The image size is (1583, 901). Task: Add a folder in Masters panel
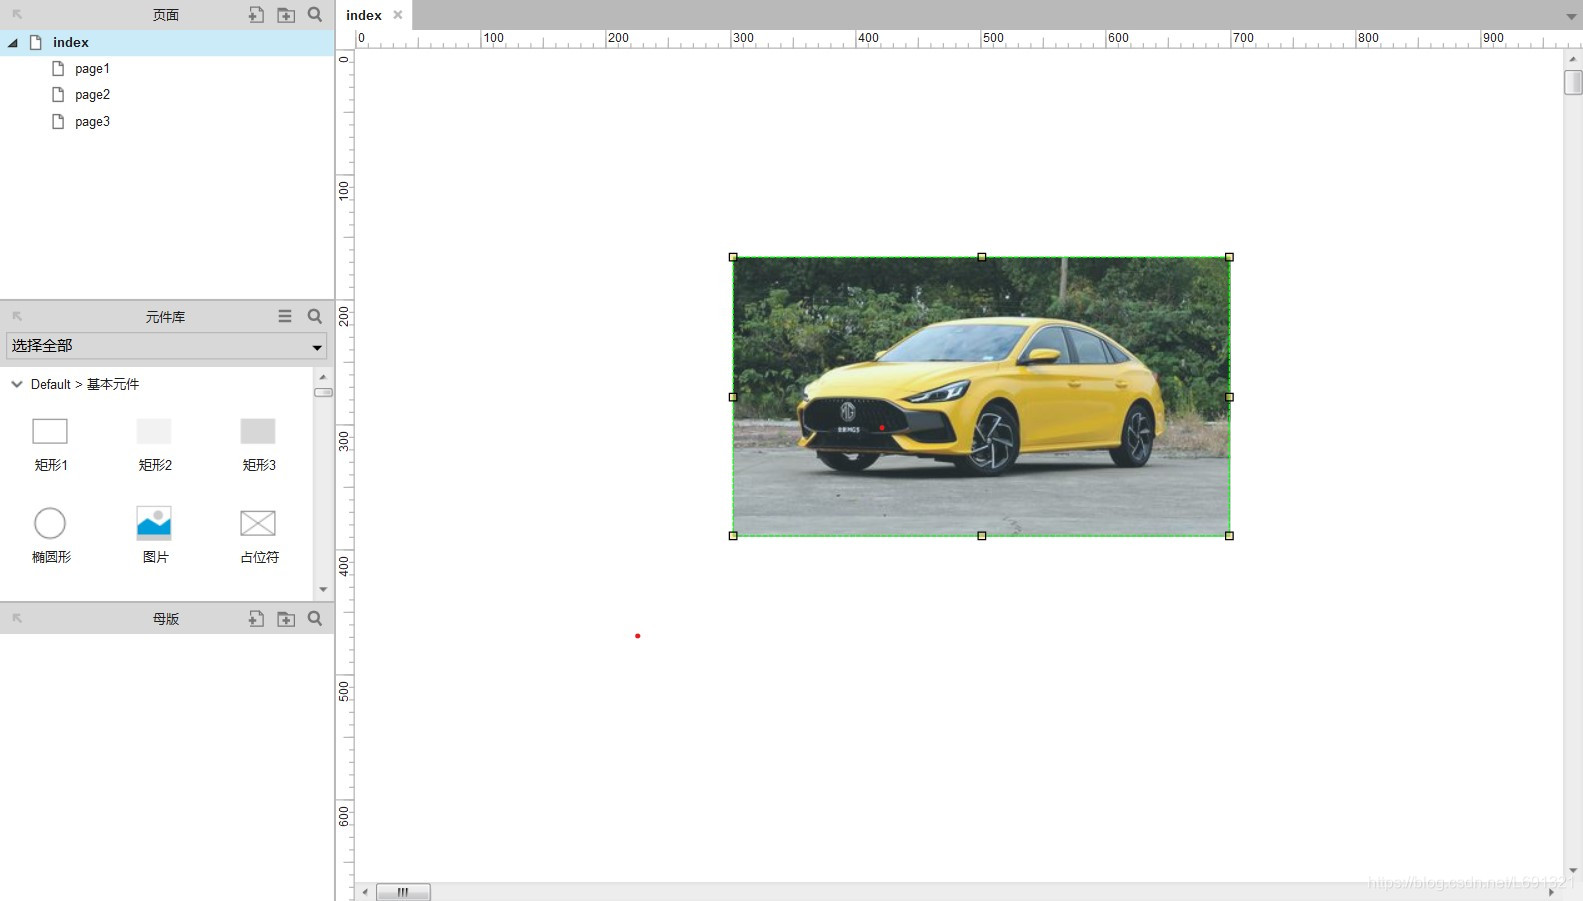tap(286, 619)
